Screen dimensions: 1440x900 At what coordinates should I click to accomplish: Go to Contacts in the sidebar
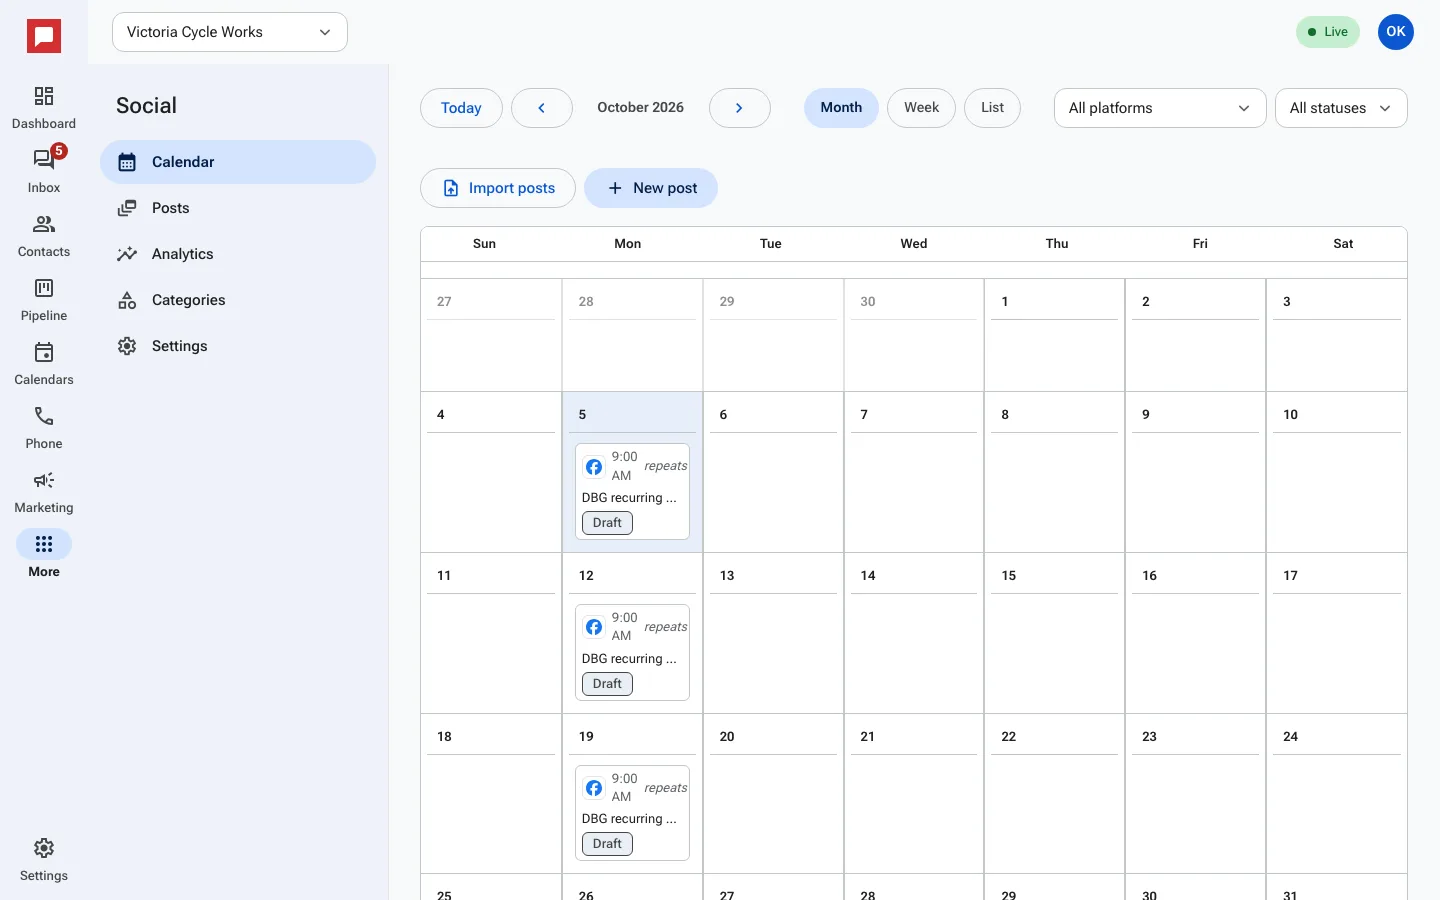point(44,235)
